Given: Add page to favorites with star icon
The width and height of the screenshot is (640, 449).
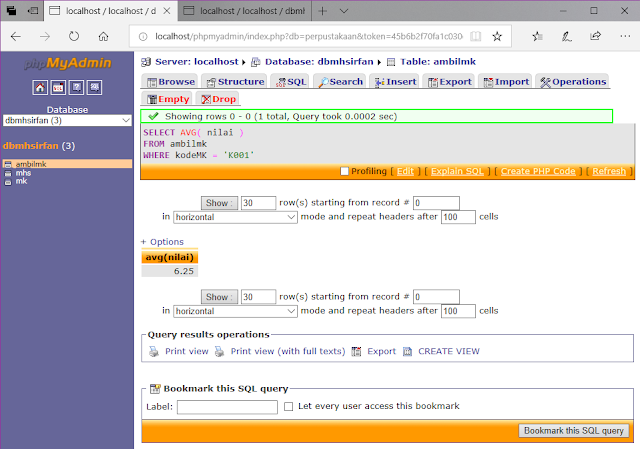Looking at the screenshot, I should coord(497,37).
